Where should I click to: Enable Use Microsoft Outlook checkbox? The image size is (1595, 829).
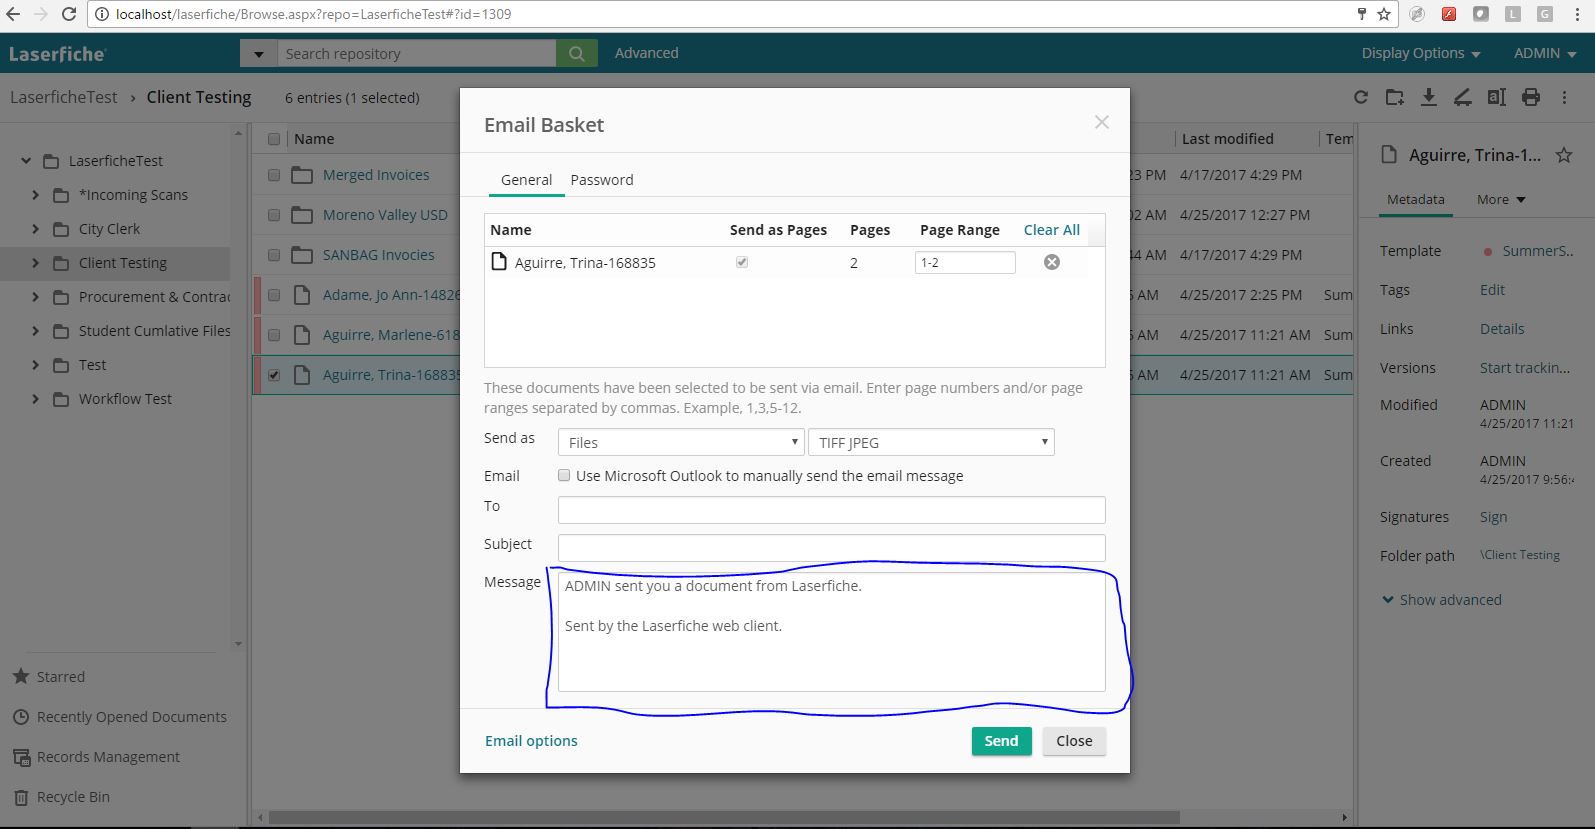tap(564, 476)
